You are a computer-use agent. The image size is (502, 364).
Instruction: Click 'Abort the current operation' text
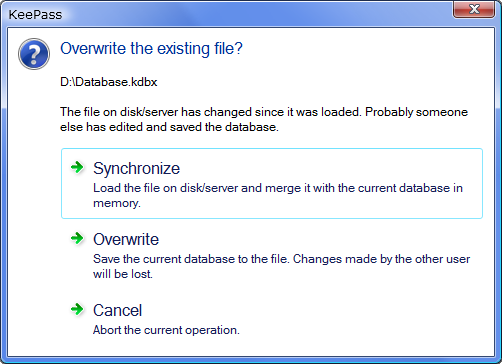coord(166,330)
